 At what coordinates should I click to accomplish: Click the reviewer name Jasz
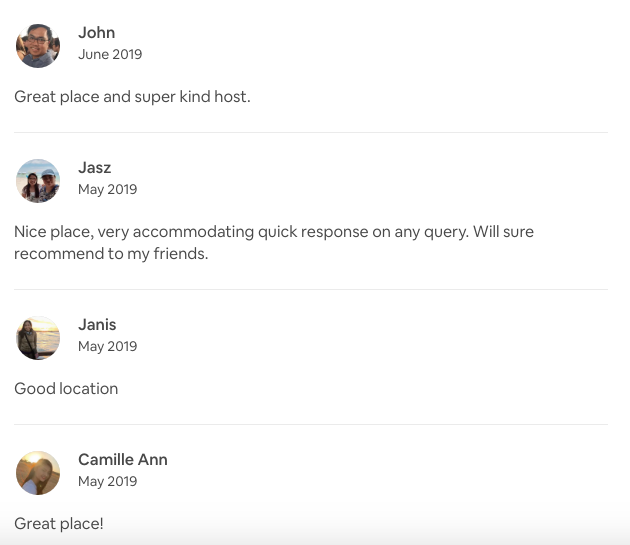pyautogui.click(x=94, y=168)
